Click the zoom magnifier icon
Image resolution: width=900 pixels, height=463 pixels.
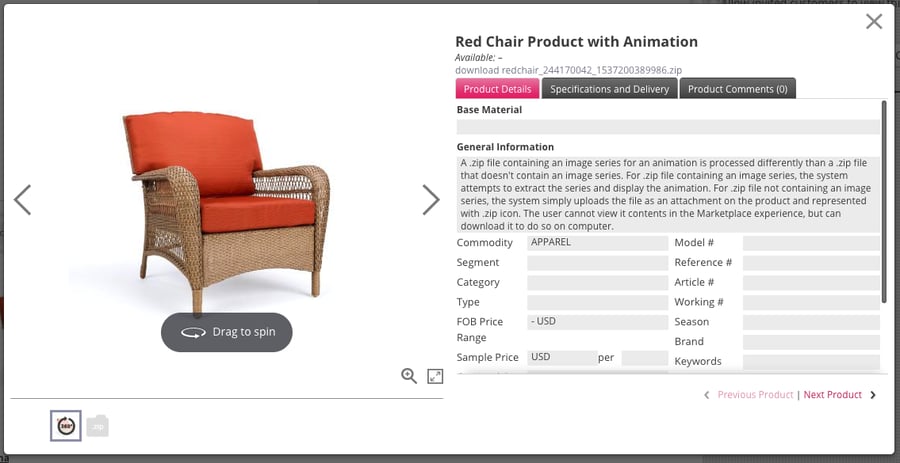[409, 375]
